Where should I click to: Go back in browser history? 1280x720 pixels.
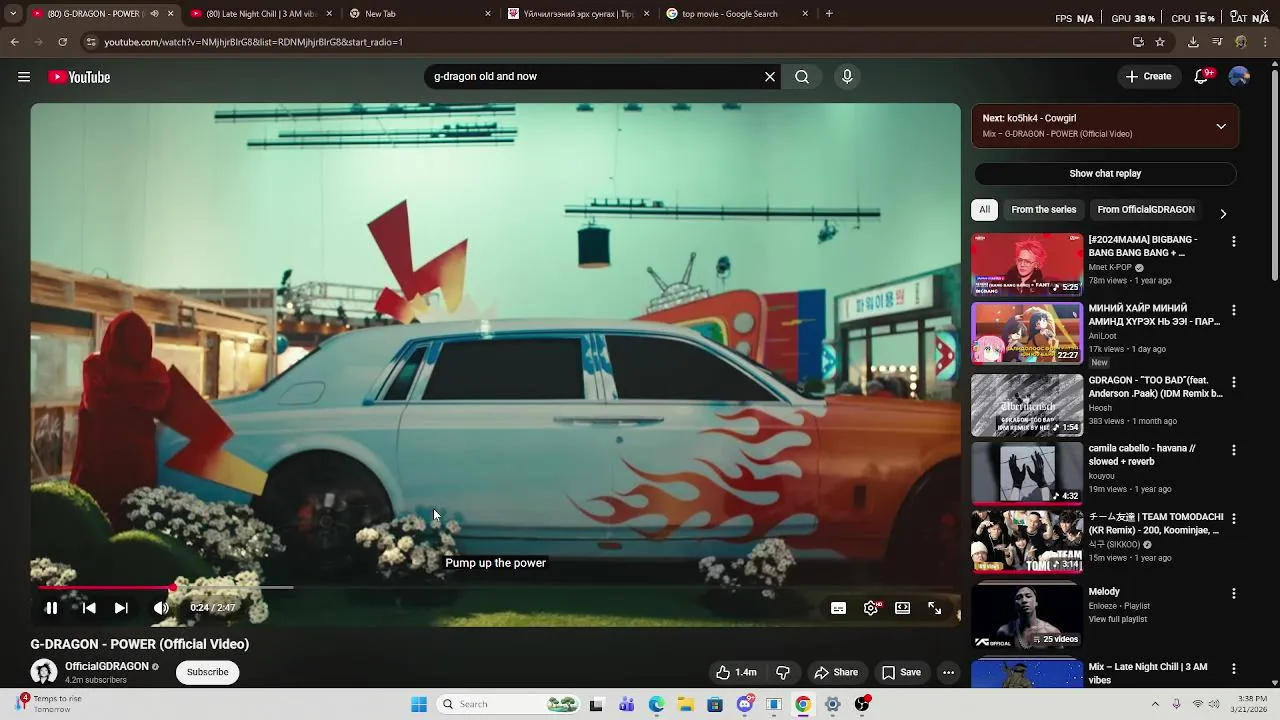[14, 42]
